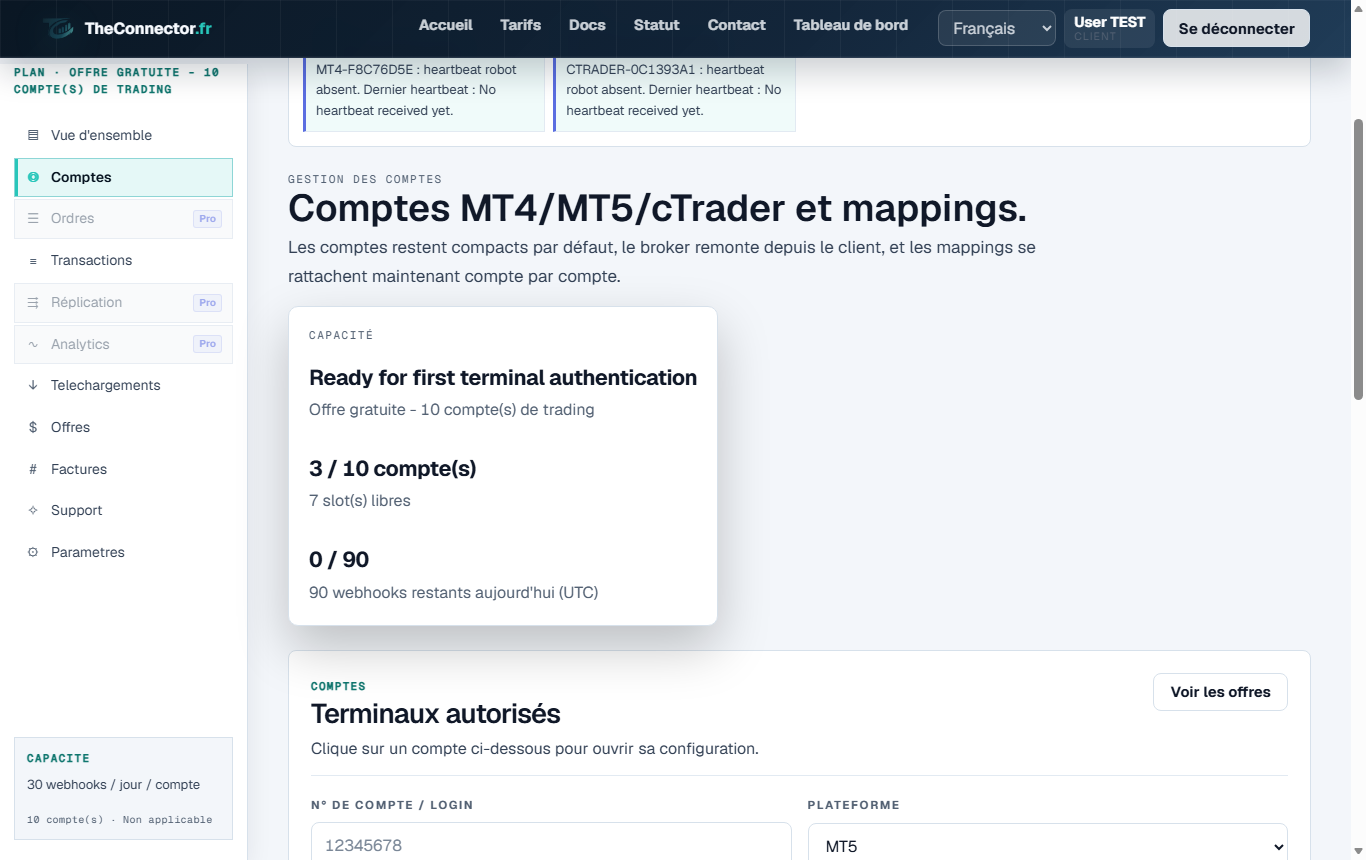Open Telechargements in the sidebar
The height and width of the screenshot is (860, 1366).
click(124, 385)
